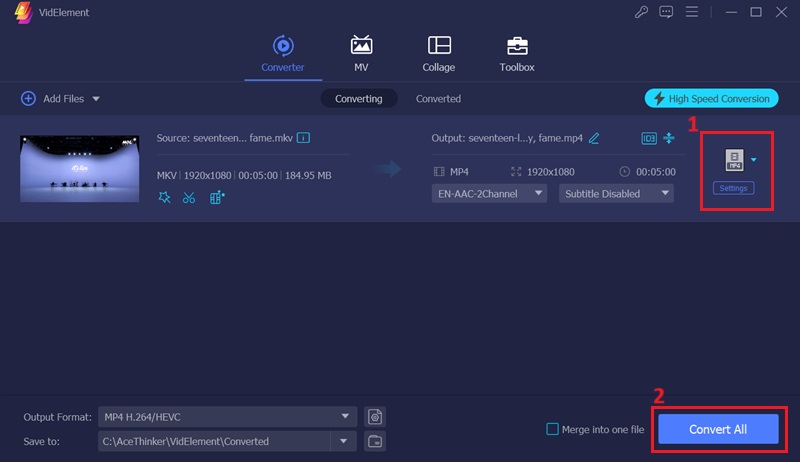Screen dimensions: 800x462
Task: Select the Converted sub-tab
Action: (438, 98)
